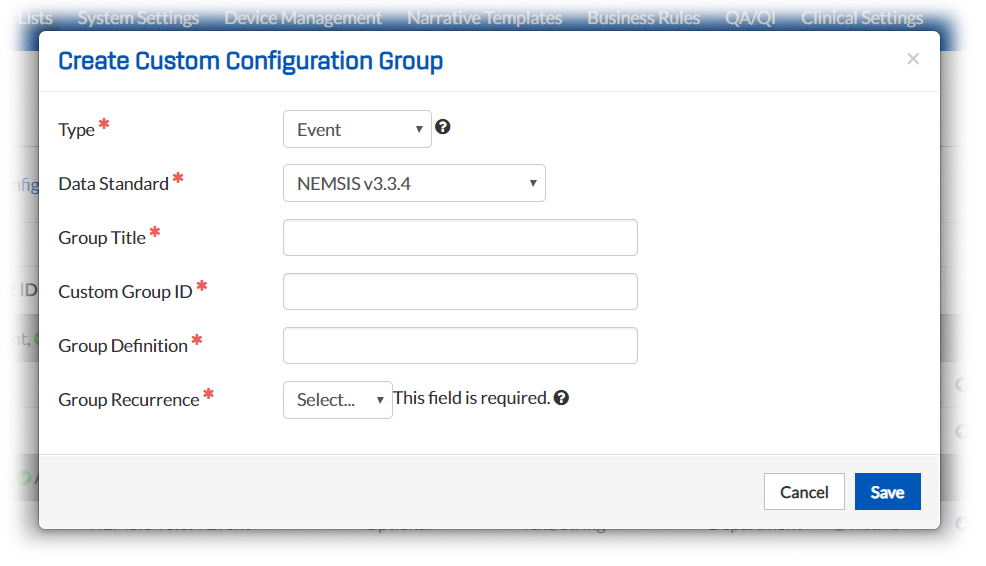Select the Clinical Settings tab

coord(862,18)
